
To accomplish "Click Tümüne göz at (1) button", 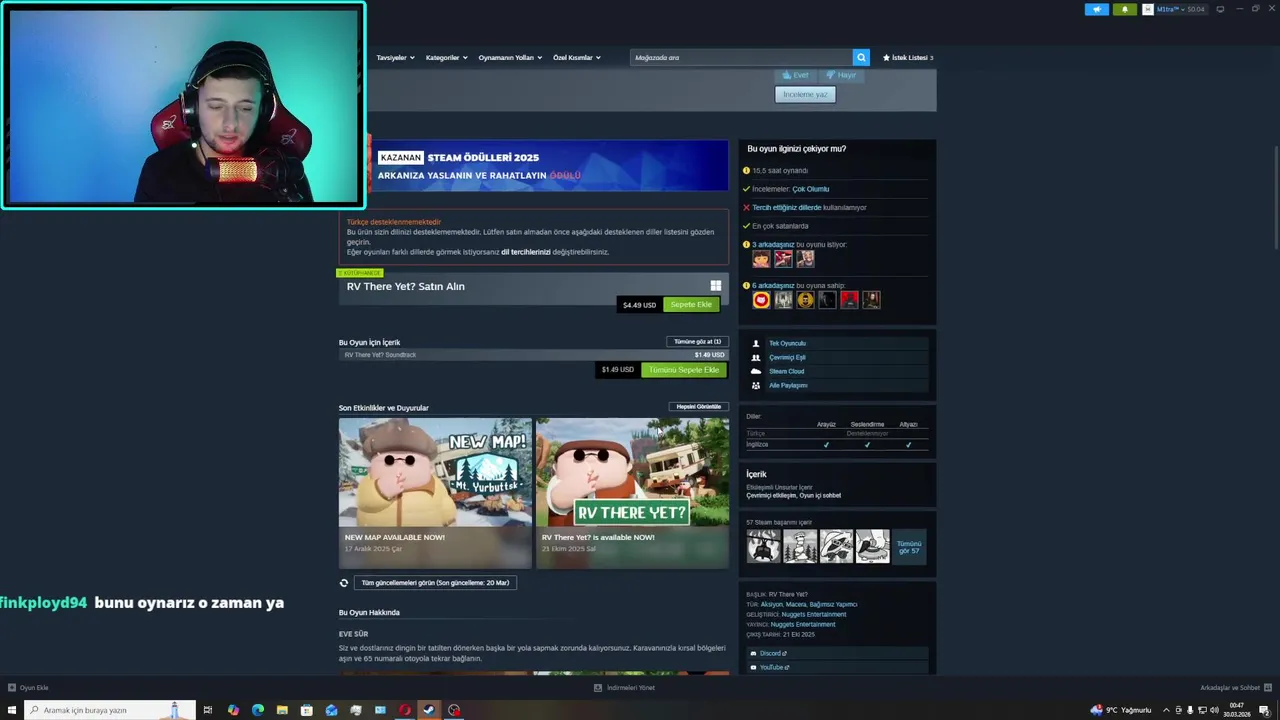I will [698, 341].
